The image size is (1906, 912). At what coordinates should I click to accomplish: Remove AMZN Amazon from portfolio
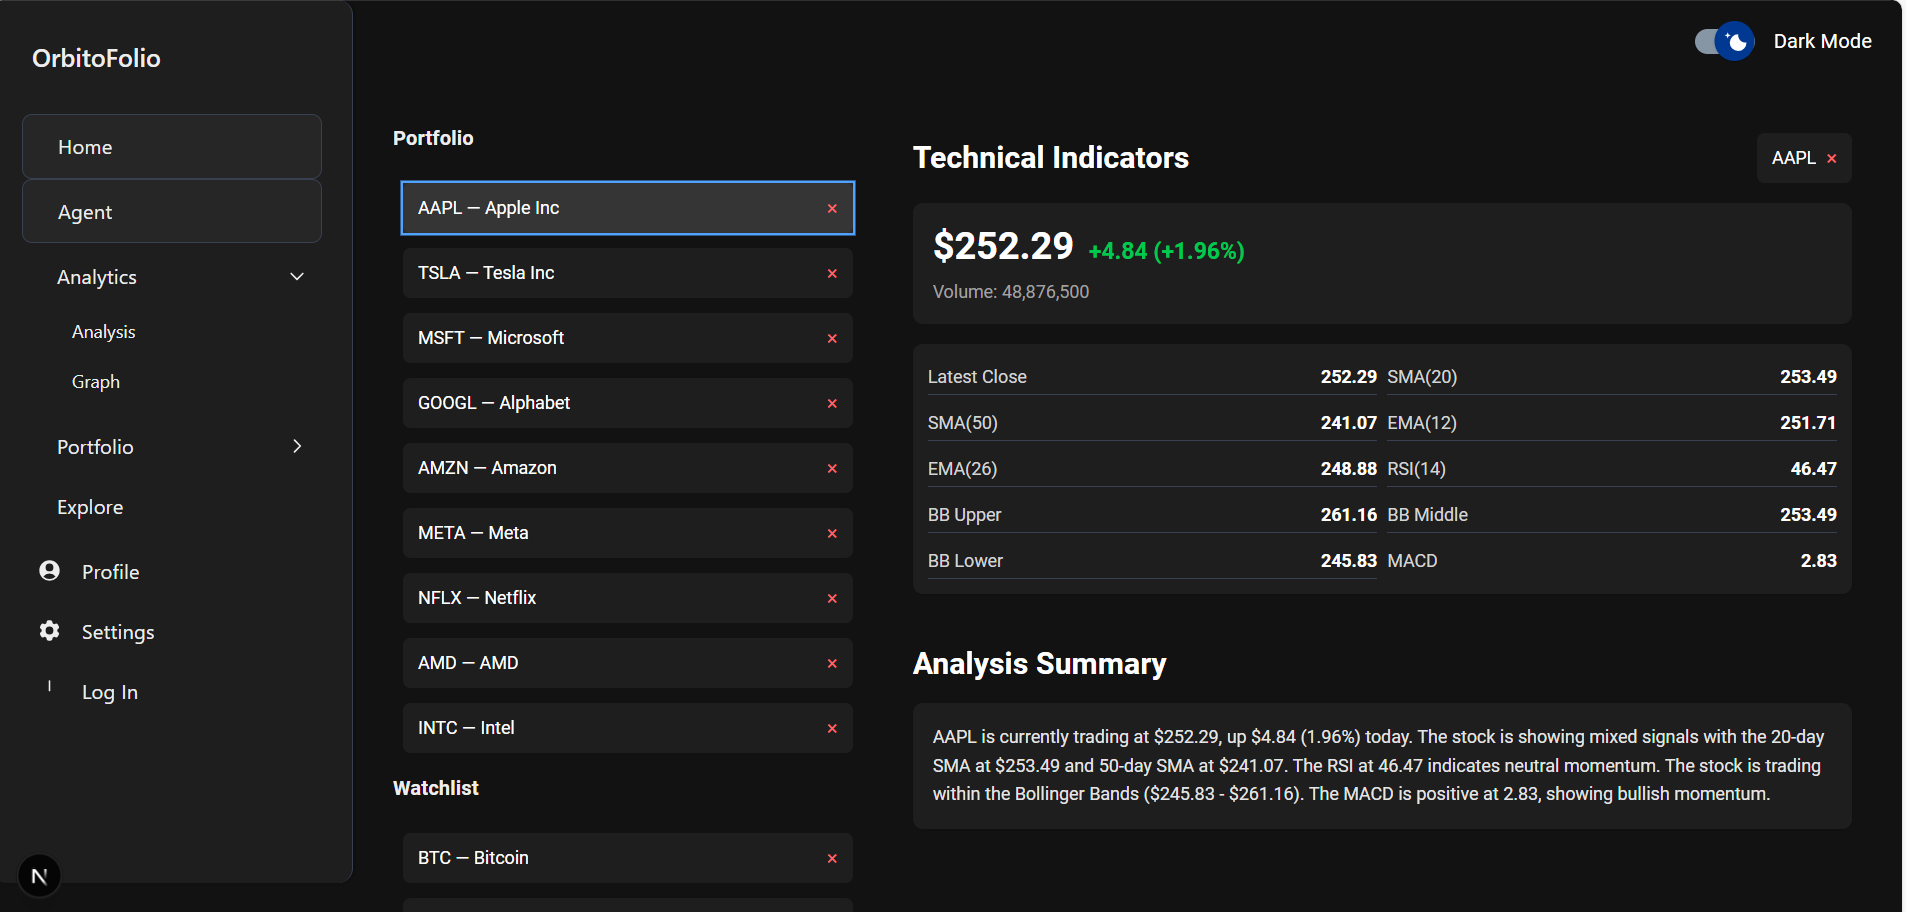click(x=832, y=468)
